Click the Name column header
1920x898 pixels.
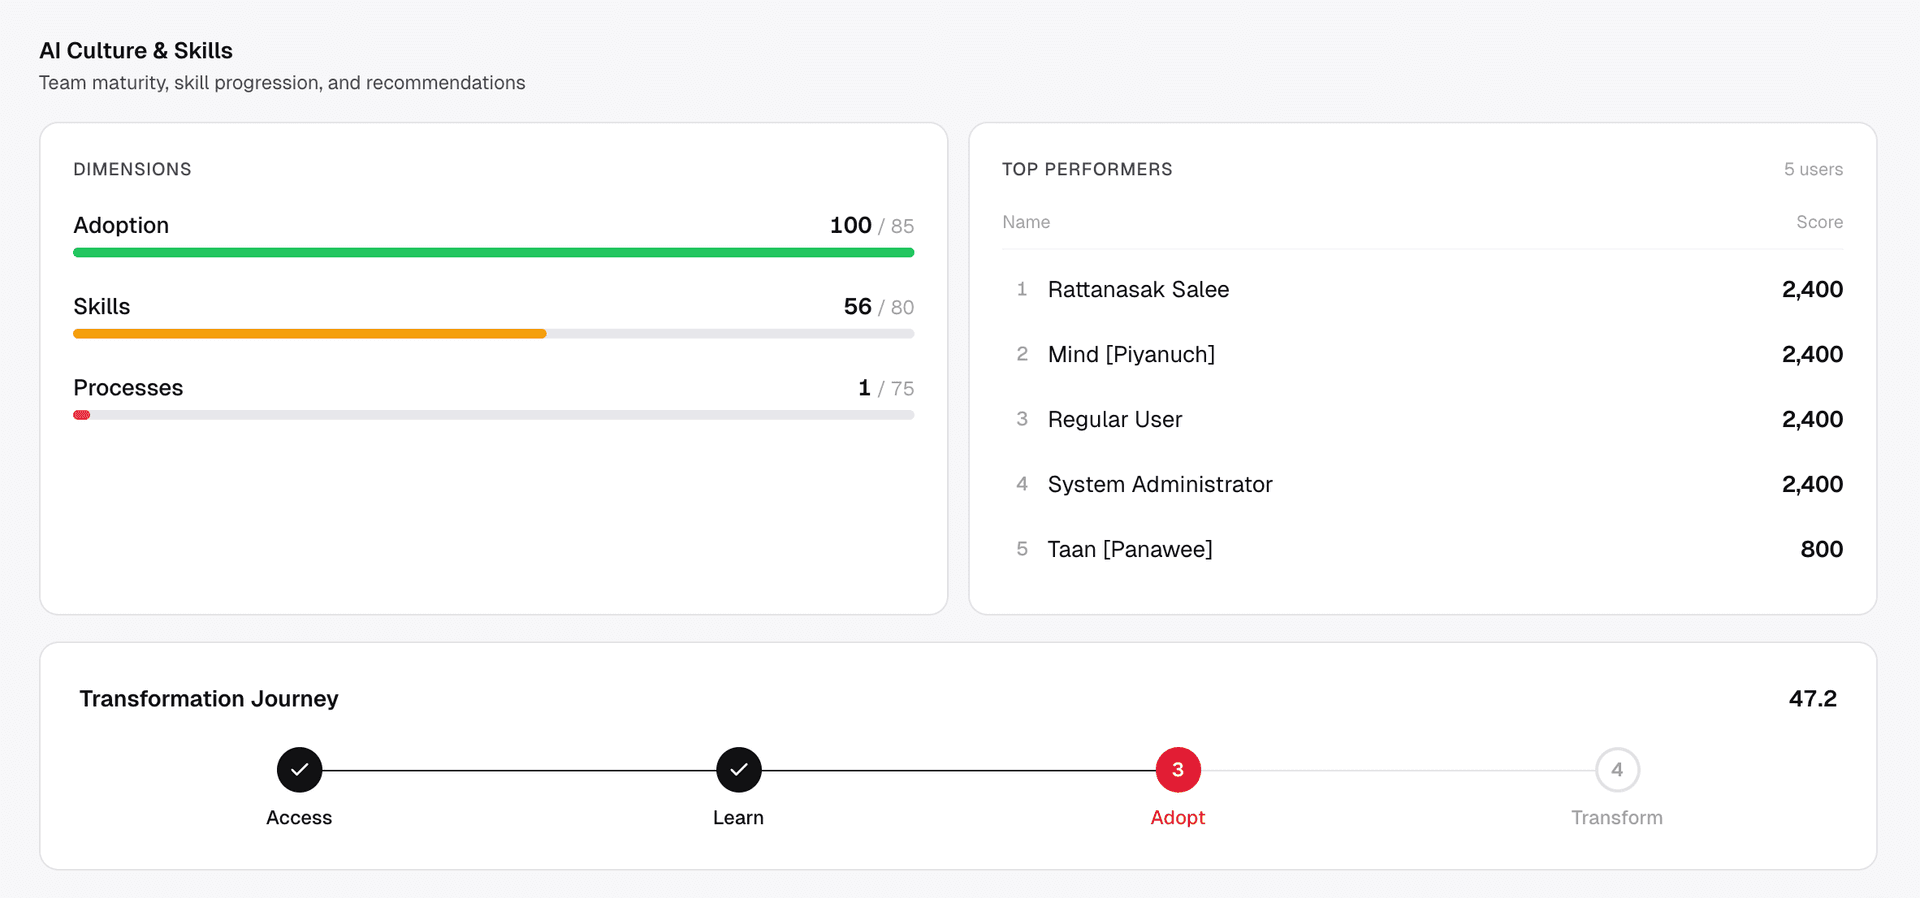pyautogui.click(x=1026, y=222)
